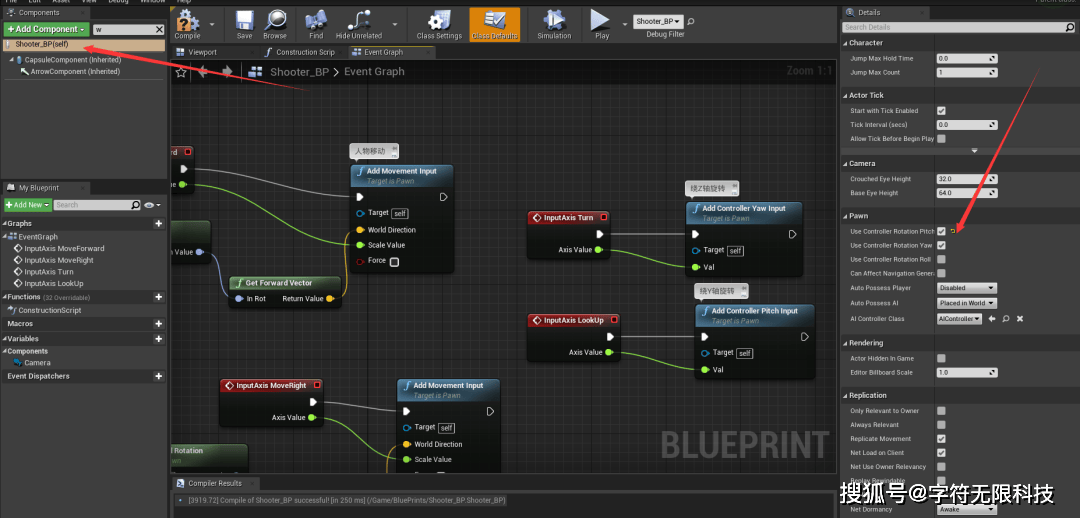Open Class Defaults

click(x=495, y=25)
